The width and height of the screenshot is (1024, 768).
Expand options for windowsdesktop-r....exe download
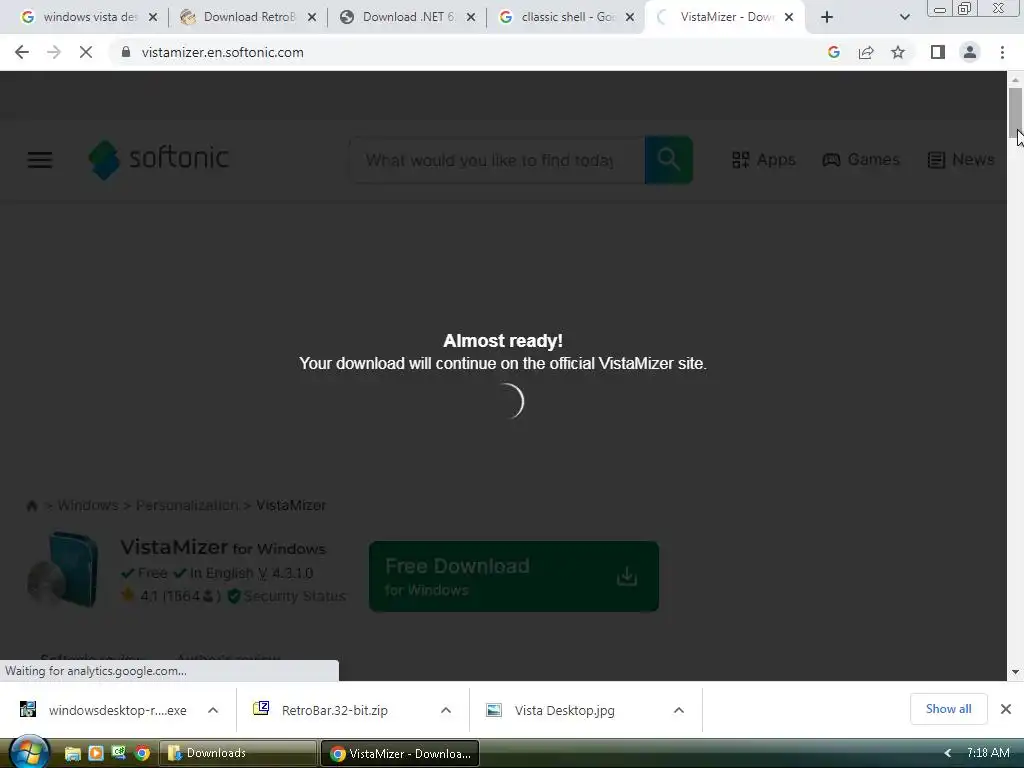coord(213,710)
